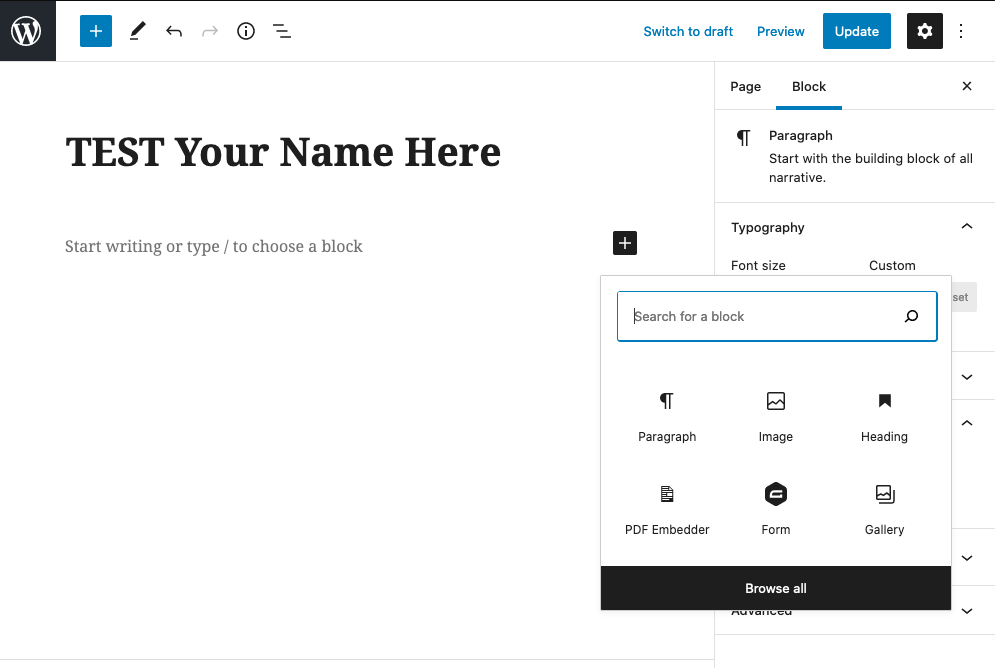Click the page title TEST Your Name Here

283,152
